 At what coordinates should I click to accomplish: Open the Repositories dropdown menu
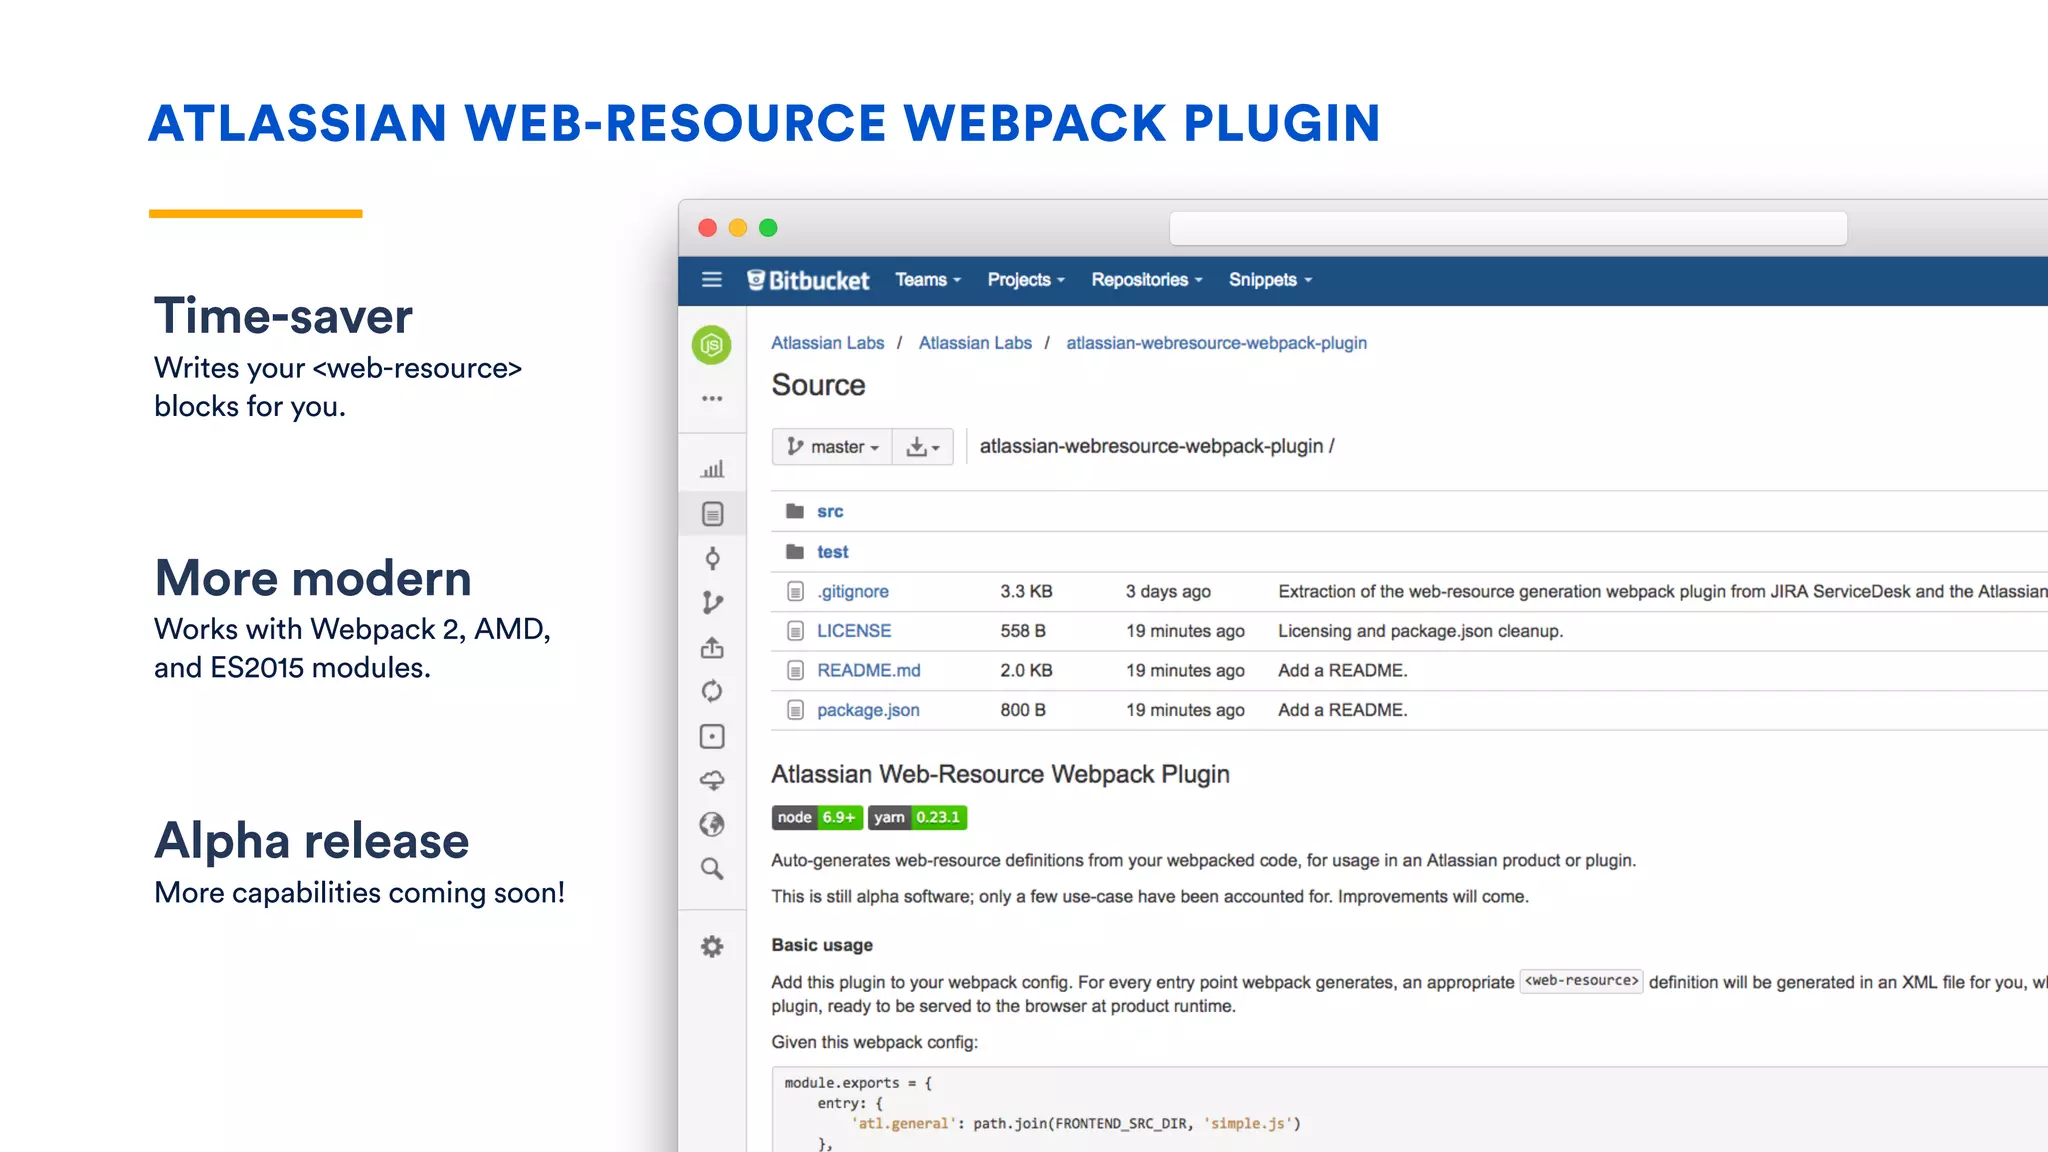pos(1146,280)
